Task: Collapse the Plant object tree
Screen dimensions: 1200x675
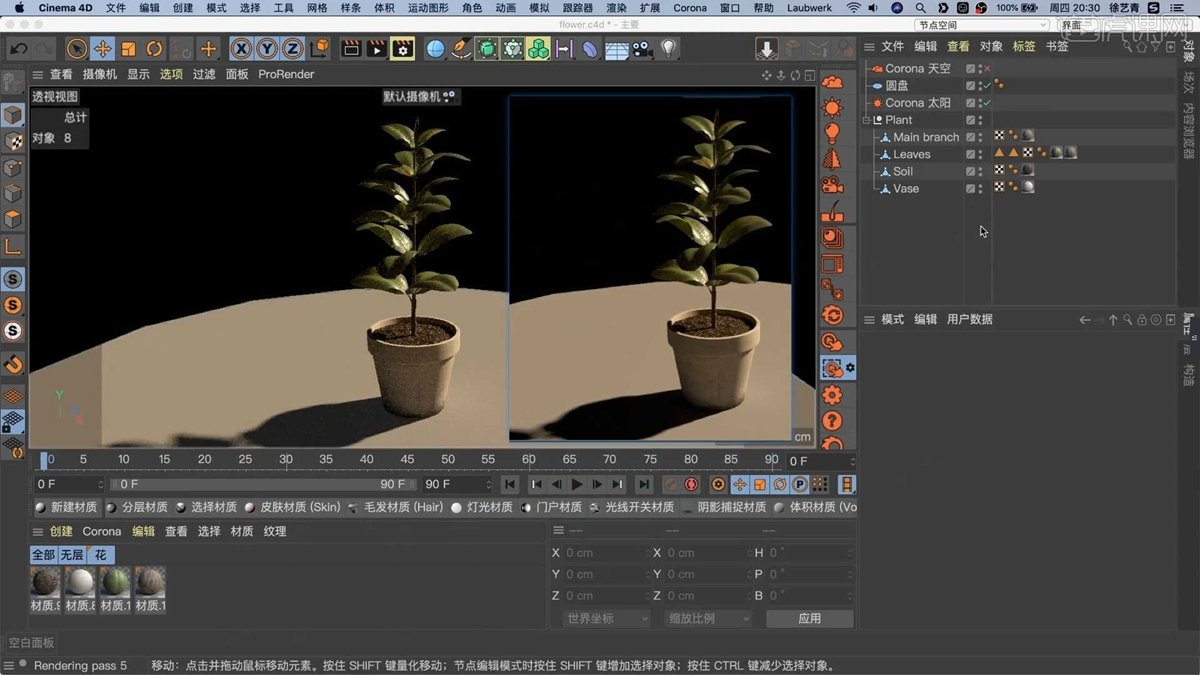Action: [x=867, y=120]
